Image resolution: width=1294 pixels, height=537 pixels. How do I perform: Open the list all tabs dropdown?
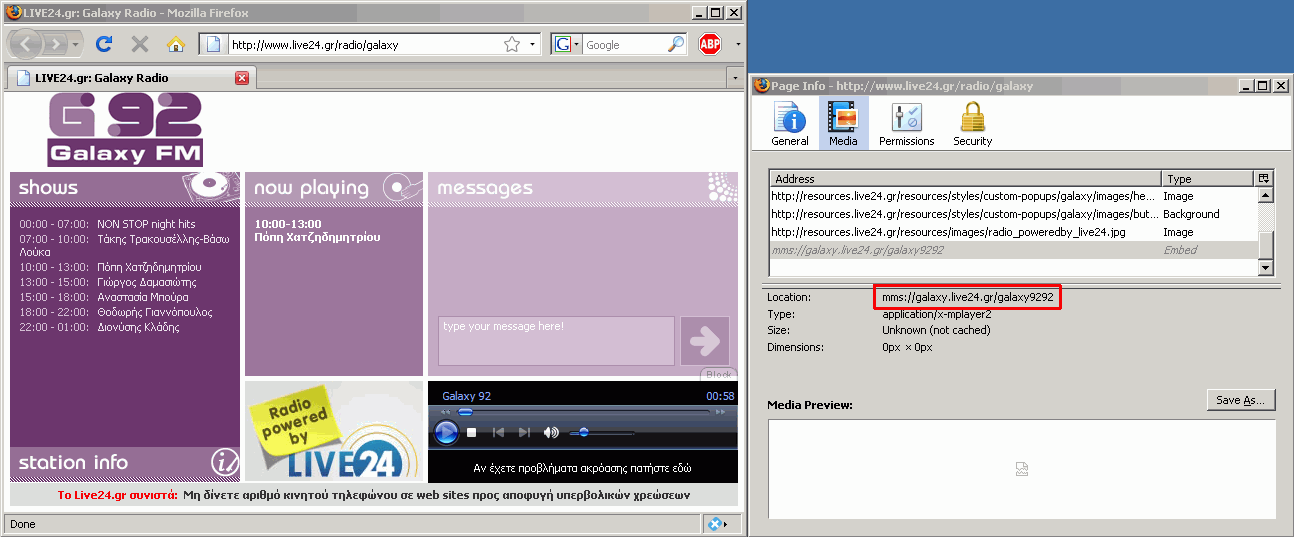[x=735, y=78]
